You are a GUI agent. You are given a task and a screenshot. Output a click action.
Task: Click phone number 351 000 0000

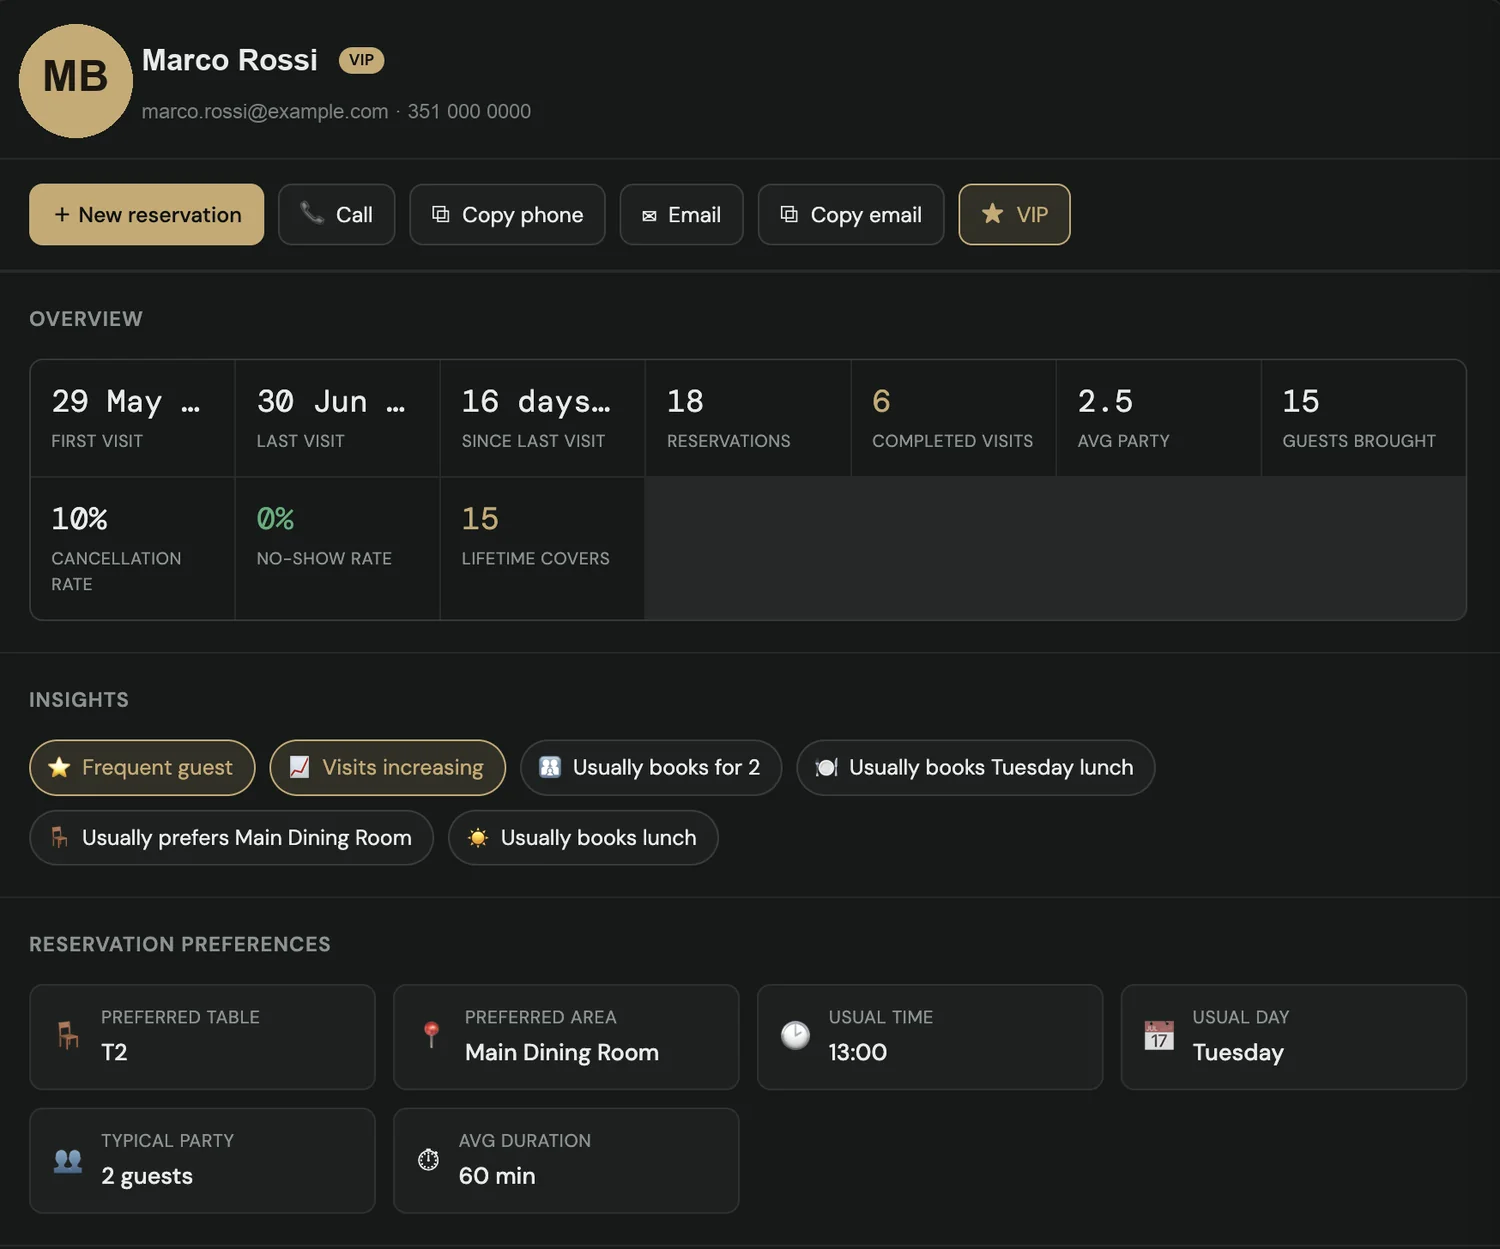click(469, 111)
